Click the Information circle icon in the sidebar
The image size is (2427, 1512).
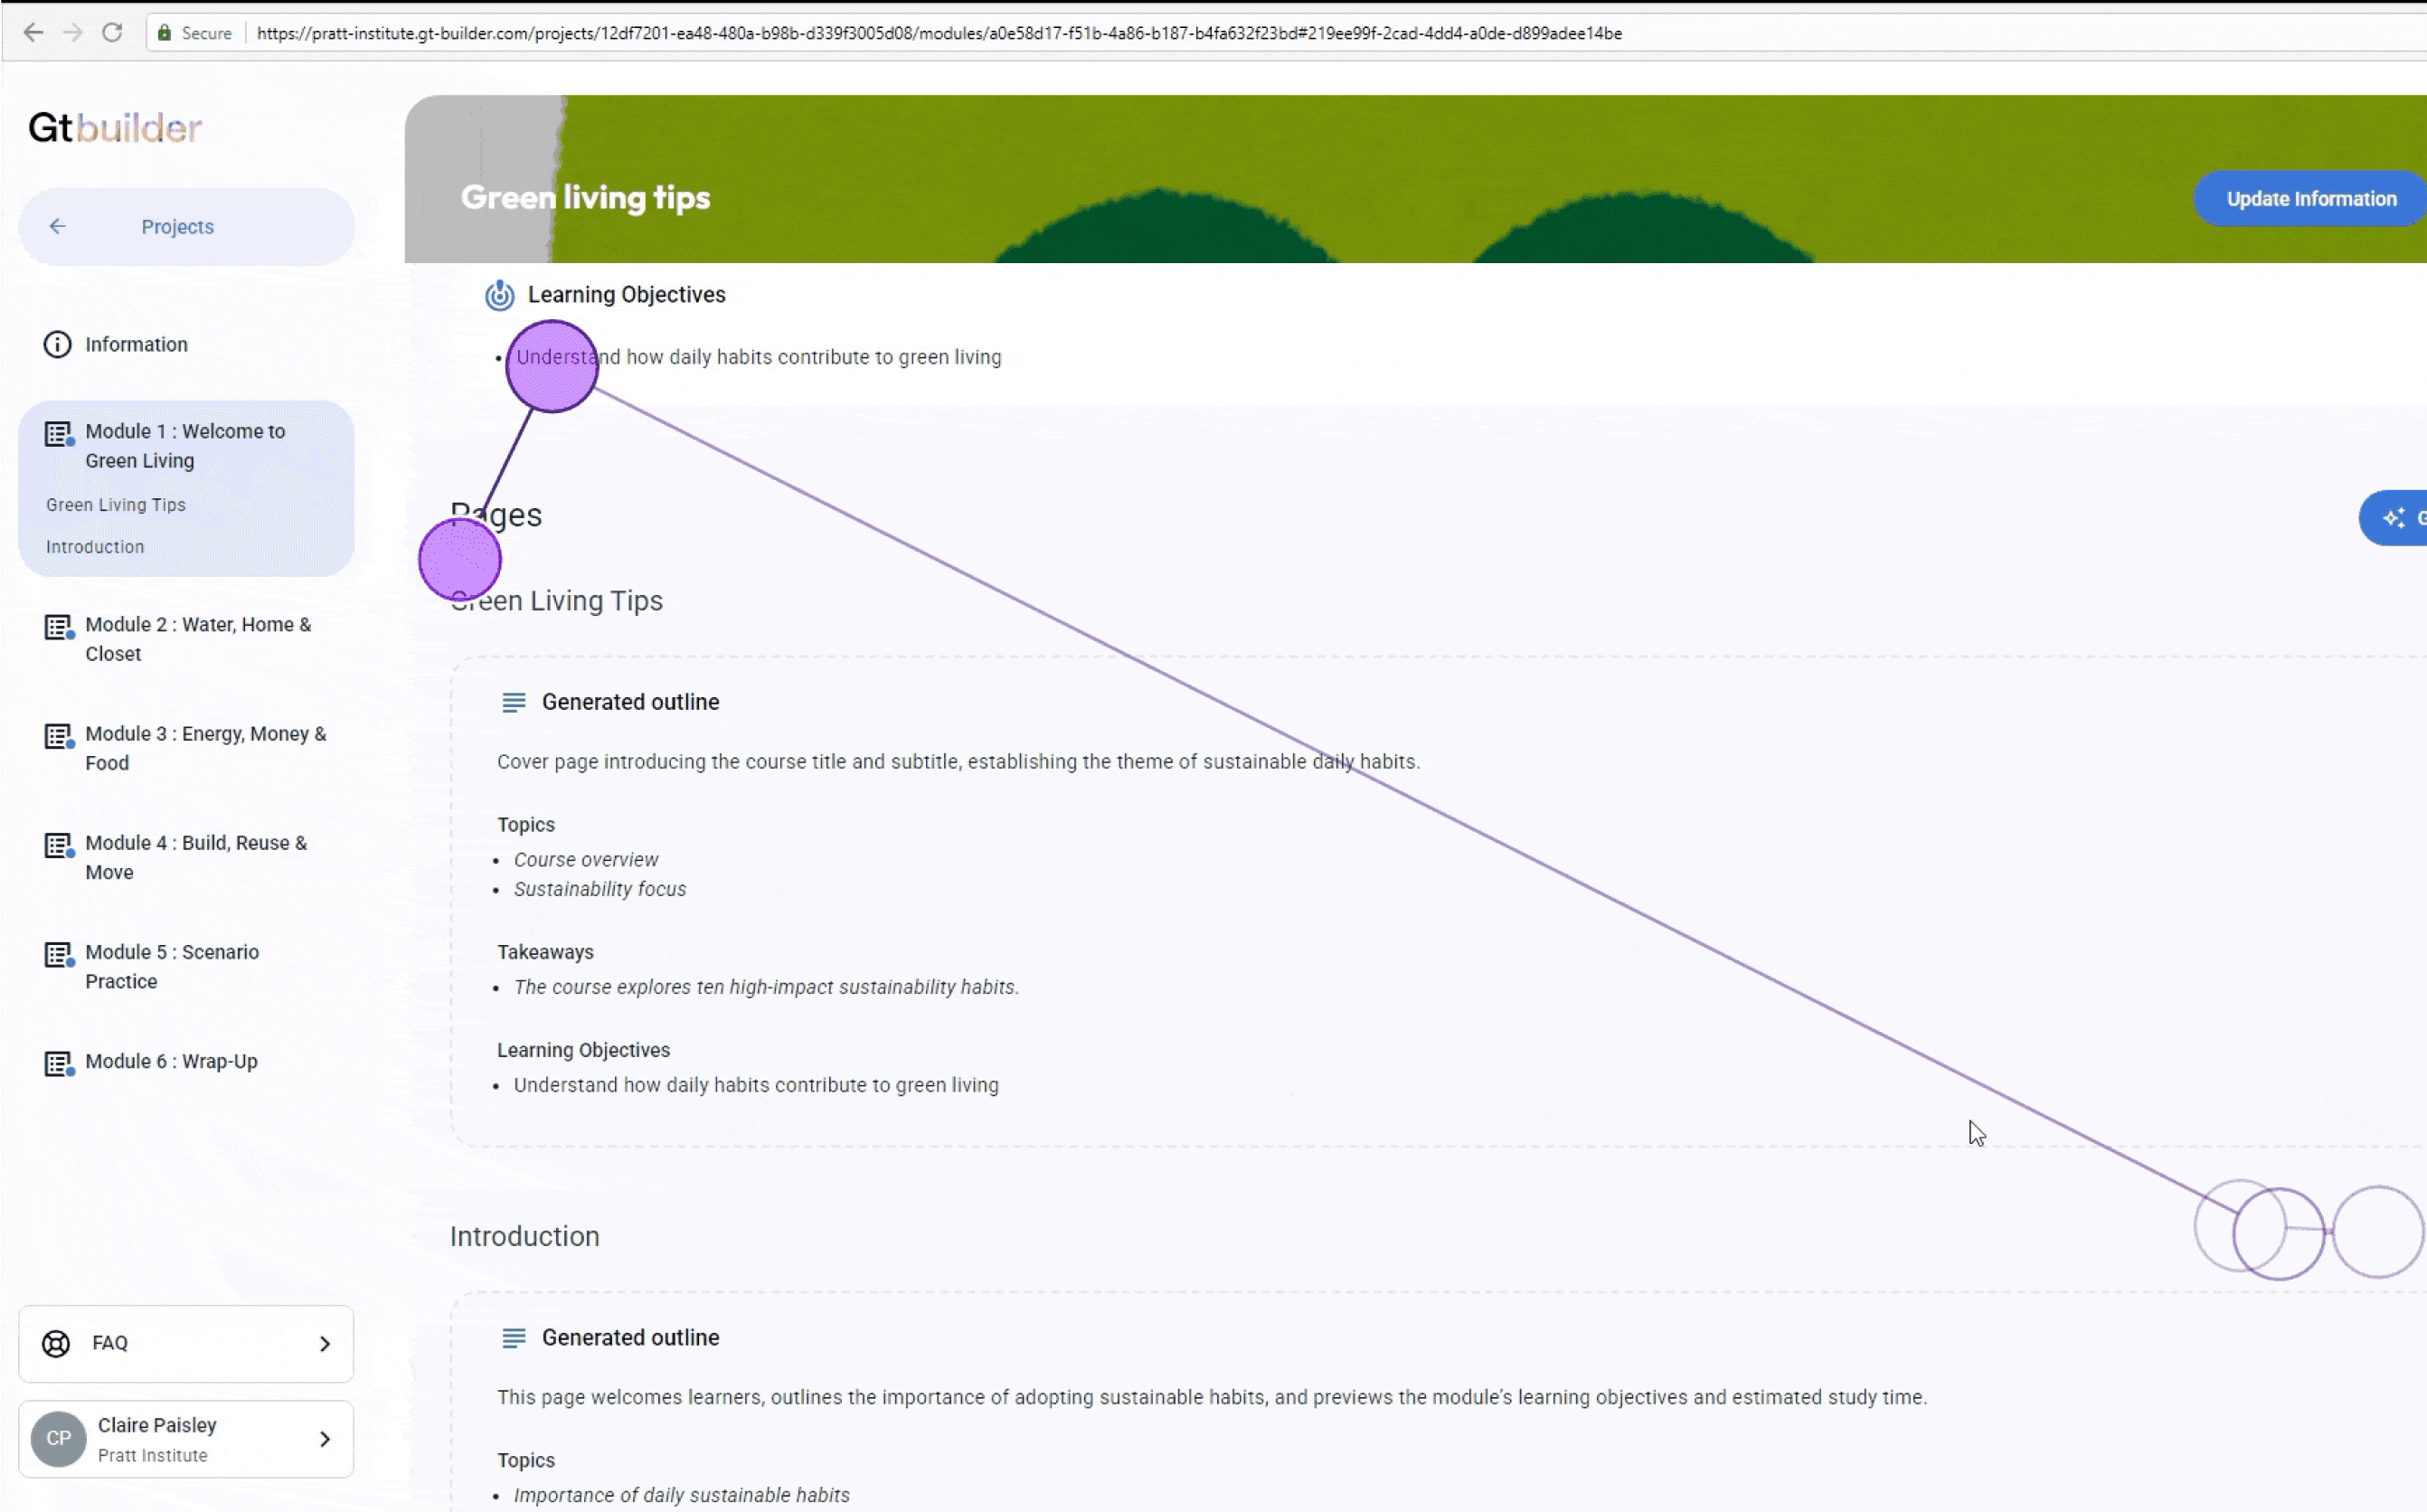click(57, 344)
